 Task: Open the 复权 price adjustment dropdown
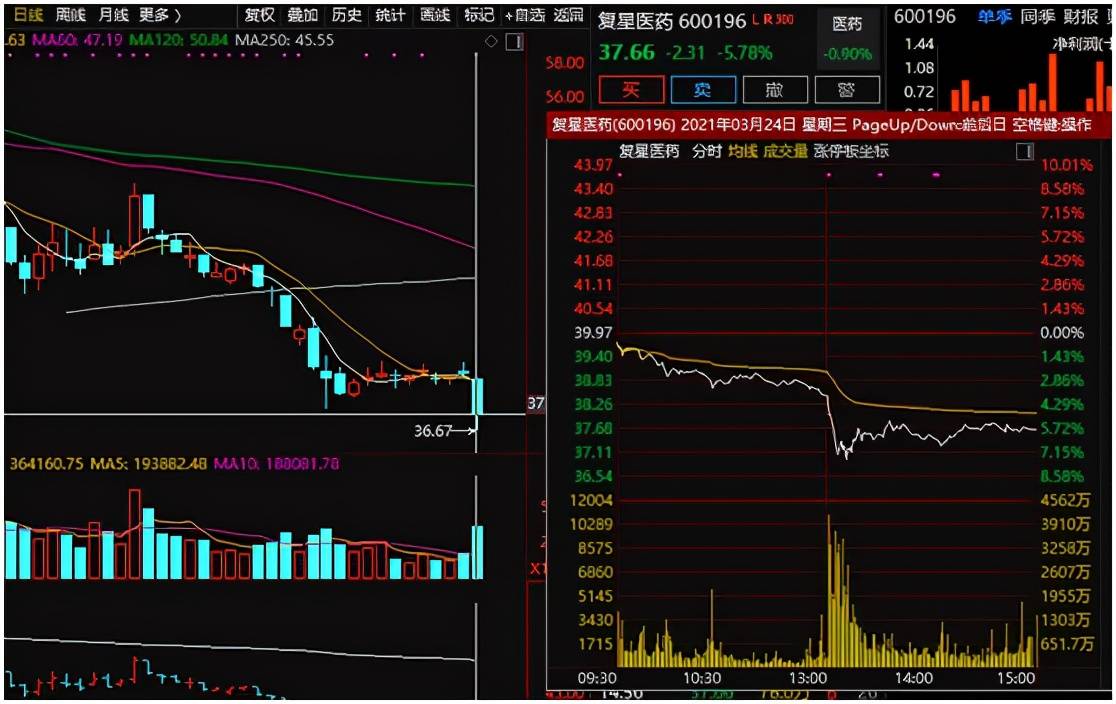(259, 15)
